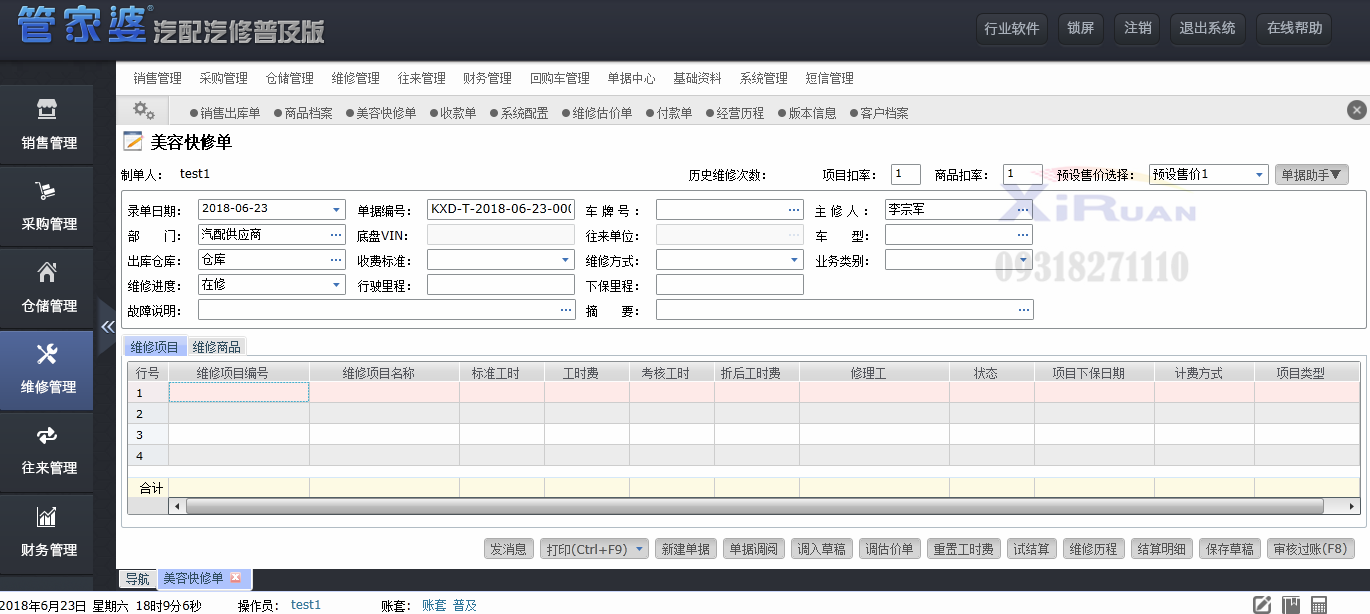1370x614 pixels.
Task: Expand the 录单日期 date dropdown
Action: coord(337,209)
